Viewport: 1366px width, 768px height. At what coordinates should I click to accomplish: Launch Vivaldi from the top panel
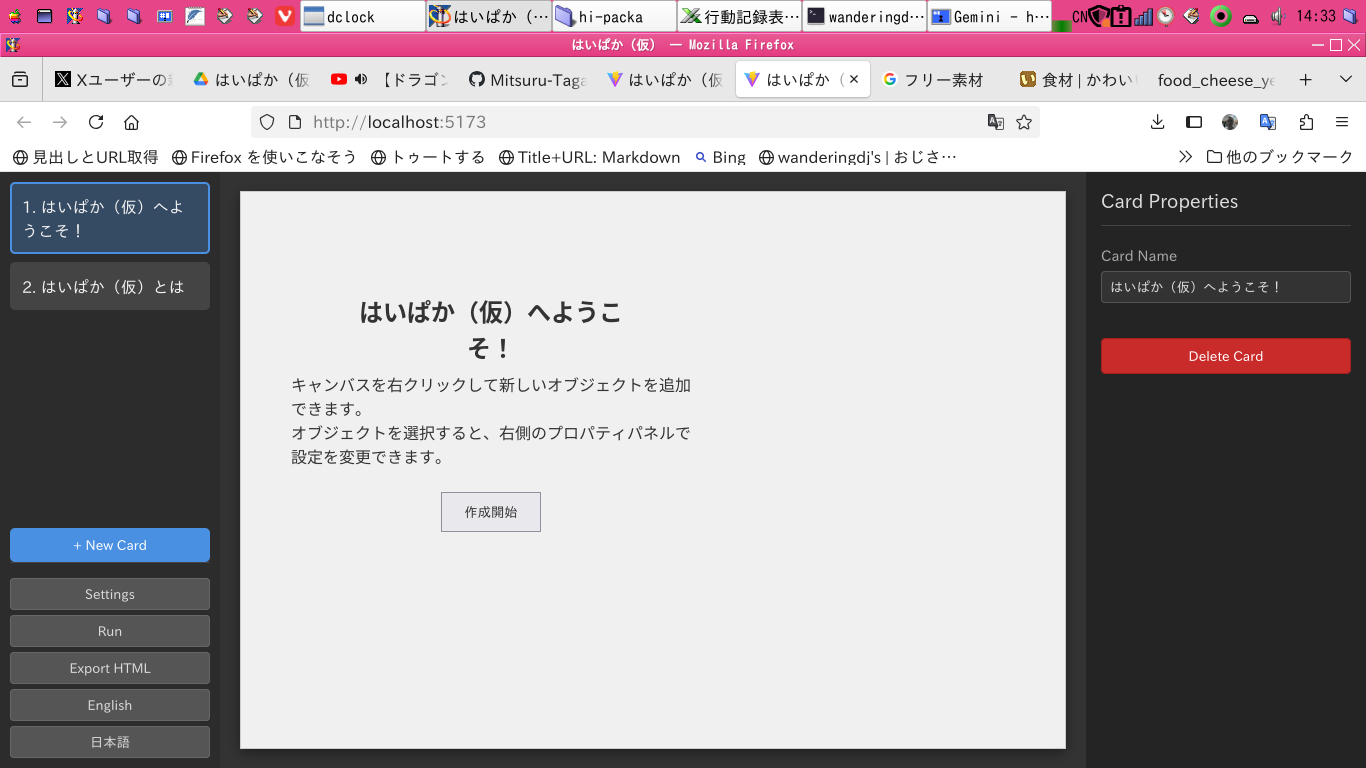285,16
